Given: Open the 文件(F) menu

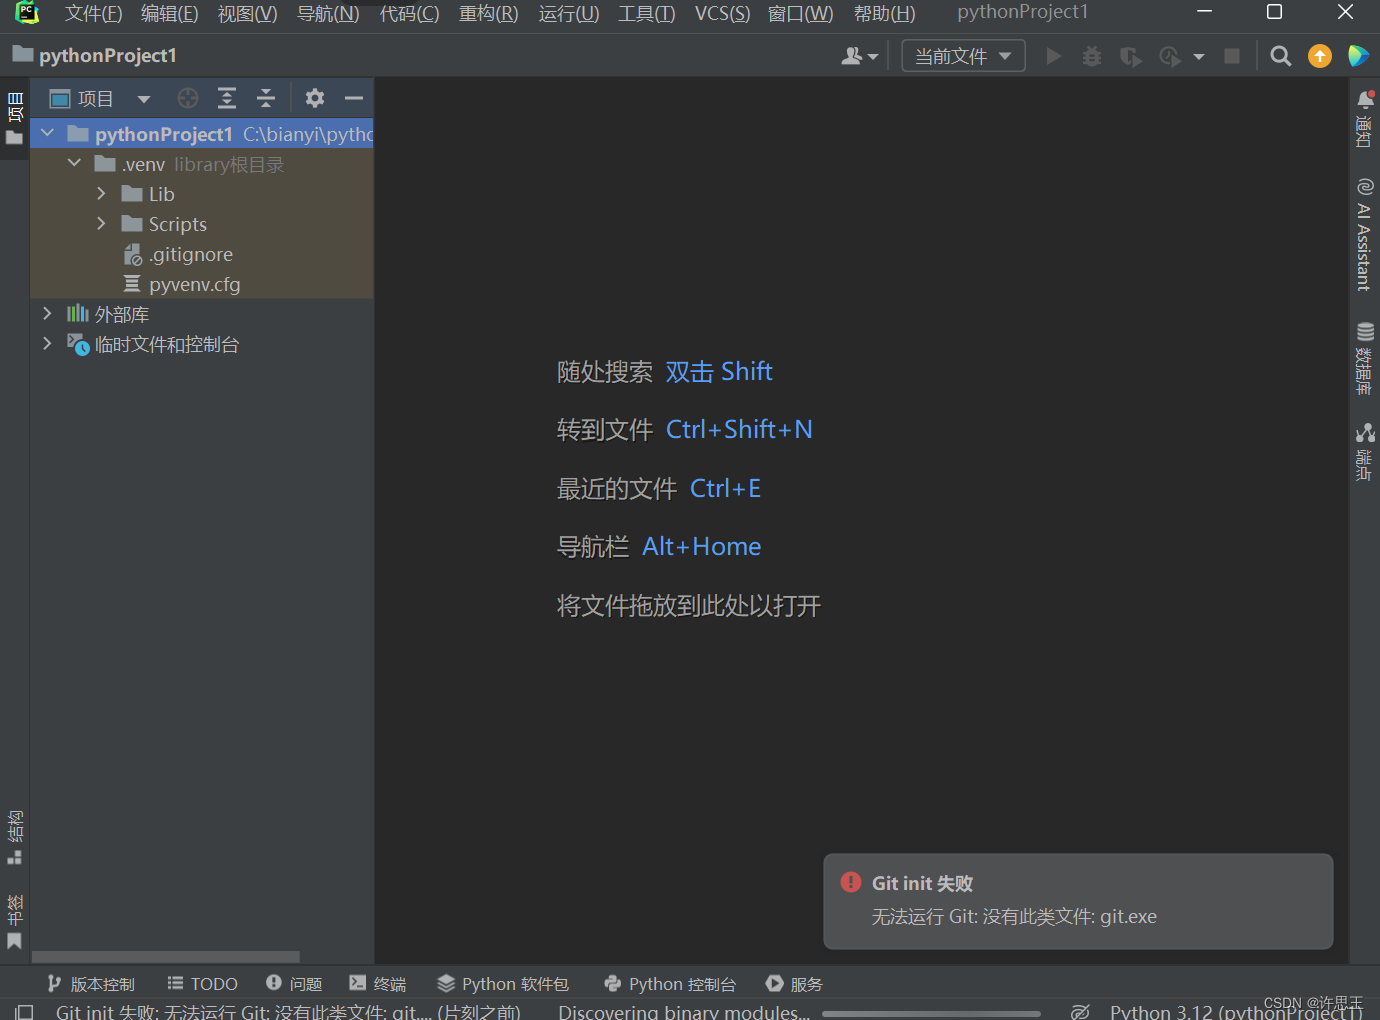Looking at the screenshot, I should (93, 13).
